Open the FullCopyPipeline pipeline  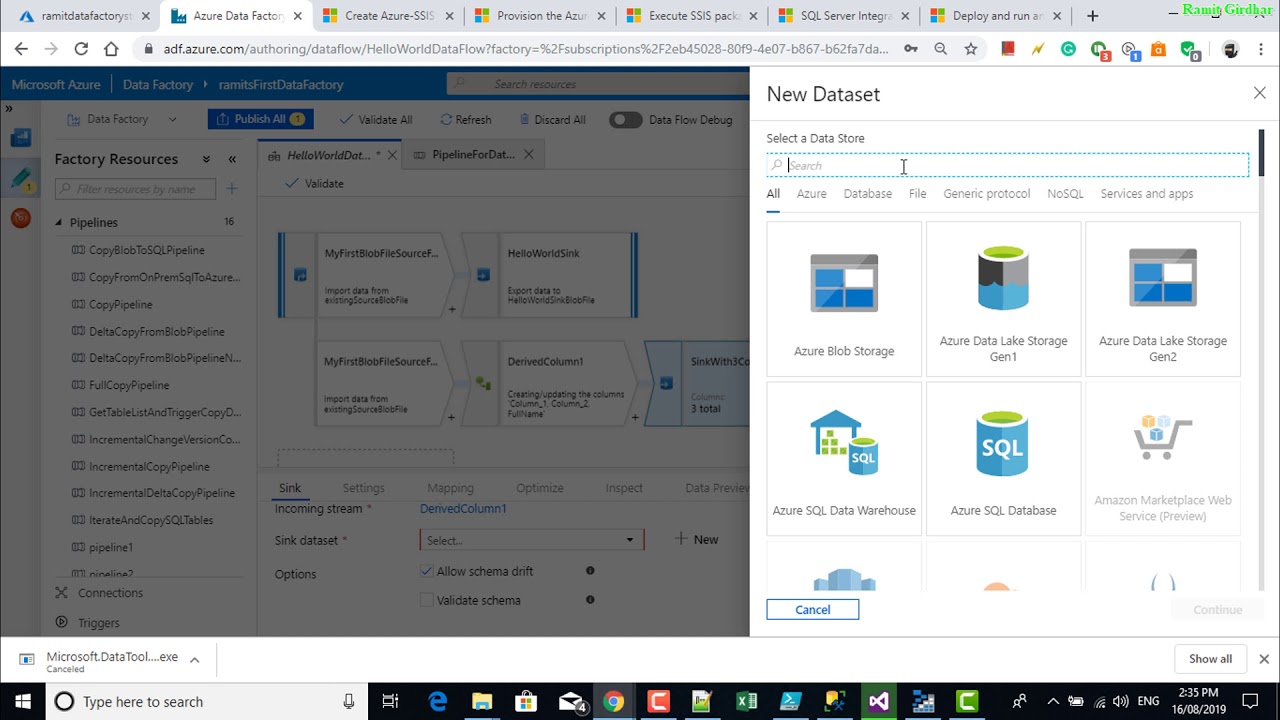pos(129,385)
